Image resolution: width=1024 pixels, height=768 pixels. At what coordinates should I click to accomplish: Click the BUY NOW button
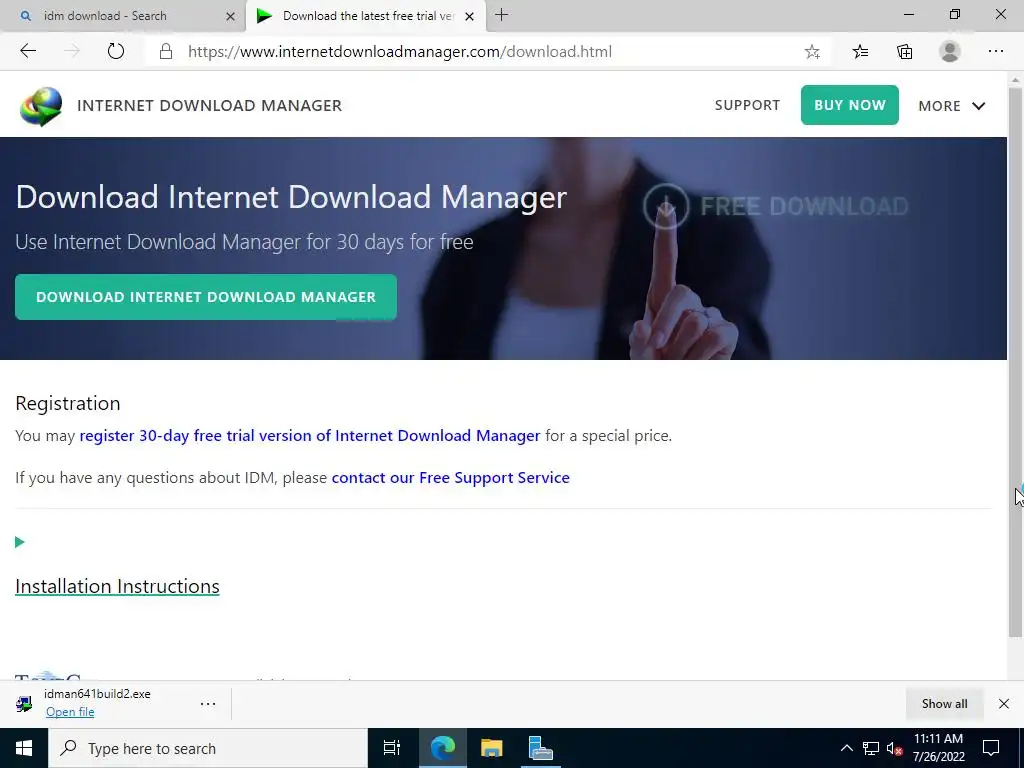pos(850,105)
